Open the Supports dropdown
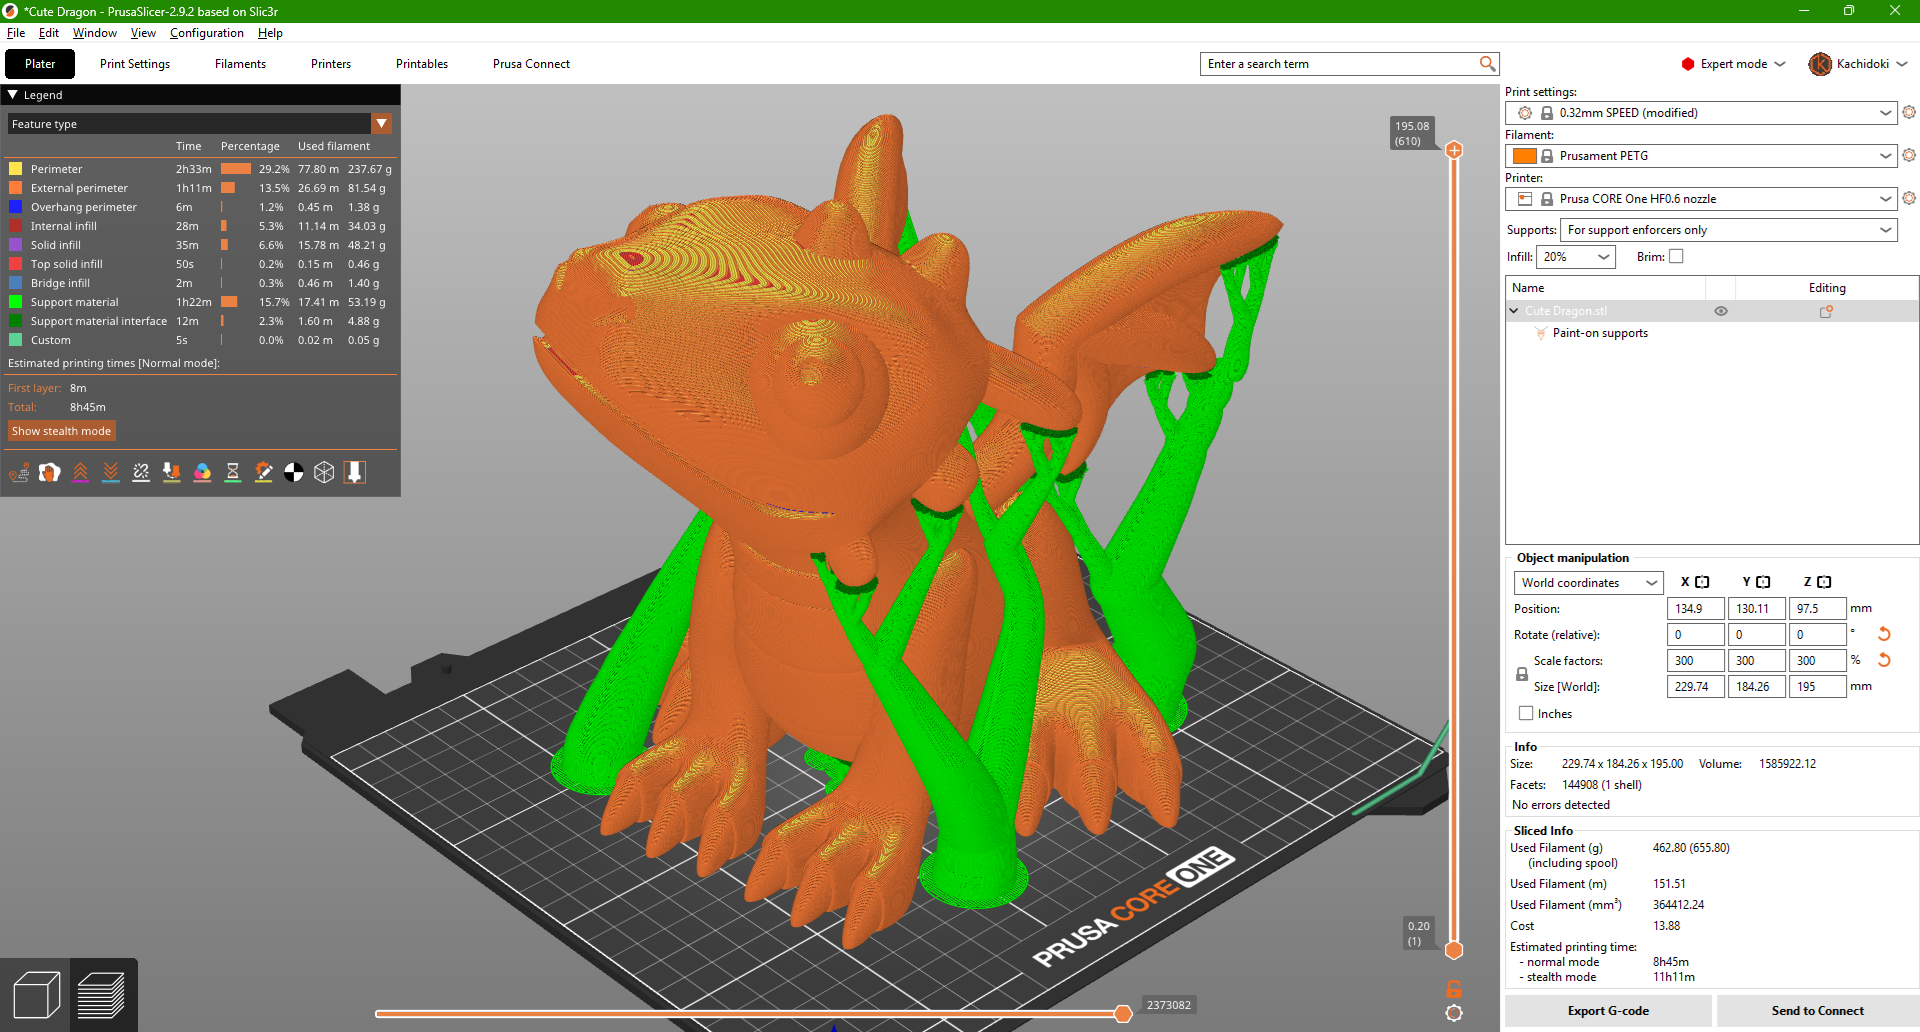Viewport: 1920px width, 1032px height. [1728, 230]
